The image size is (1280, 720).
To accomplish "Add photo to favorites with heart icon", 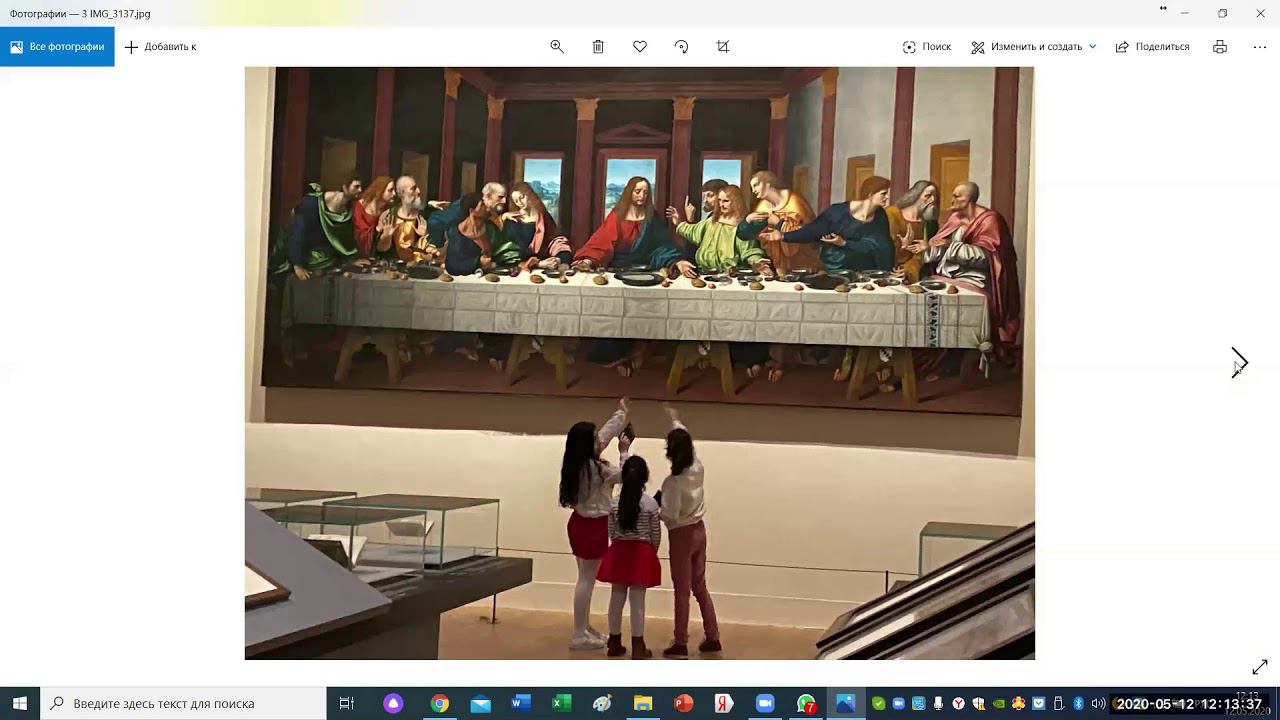I will [x=640, y=47].
